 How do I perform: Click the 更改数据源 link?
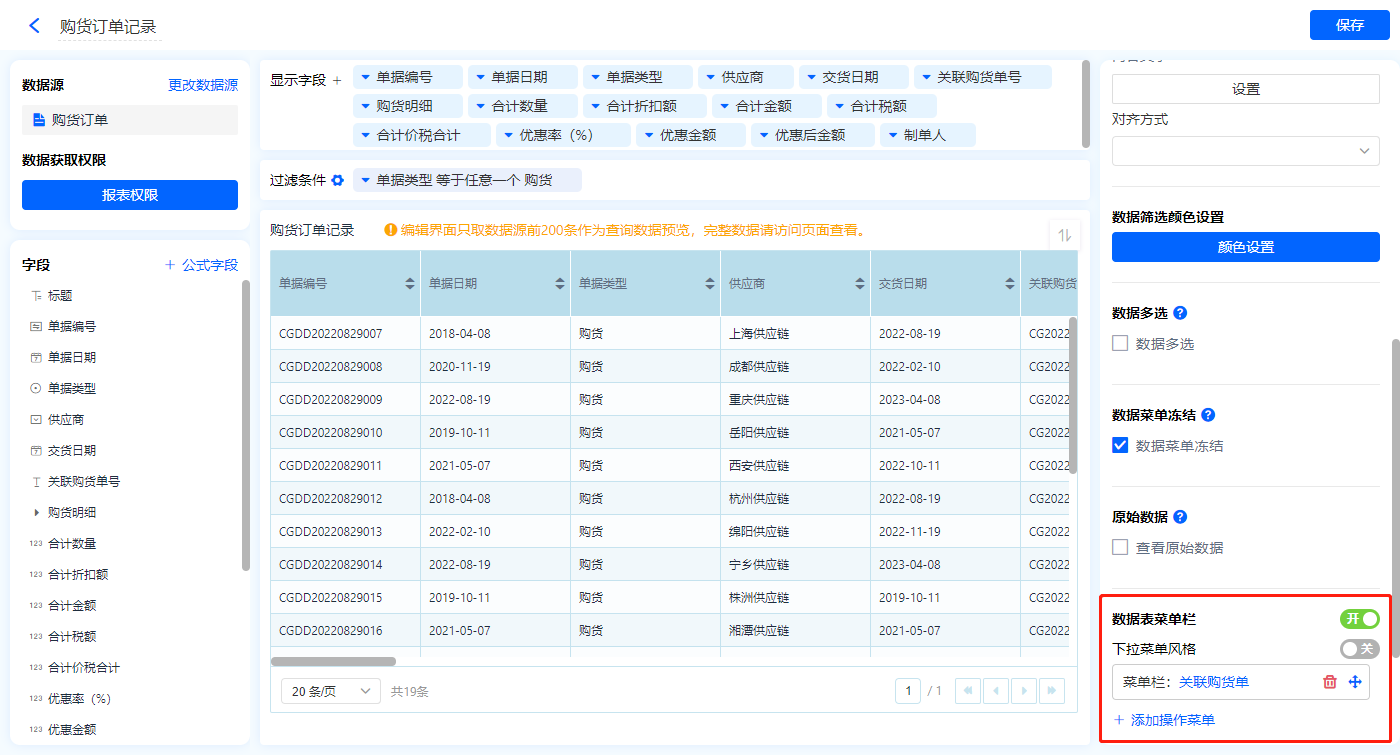[x=203, y=86]
